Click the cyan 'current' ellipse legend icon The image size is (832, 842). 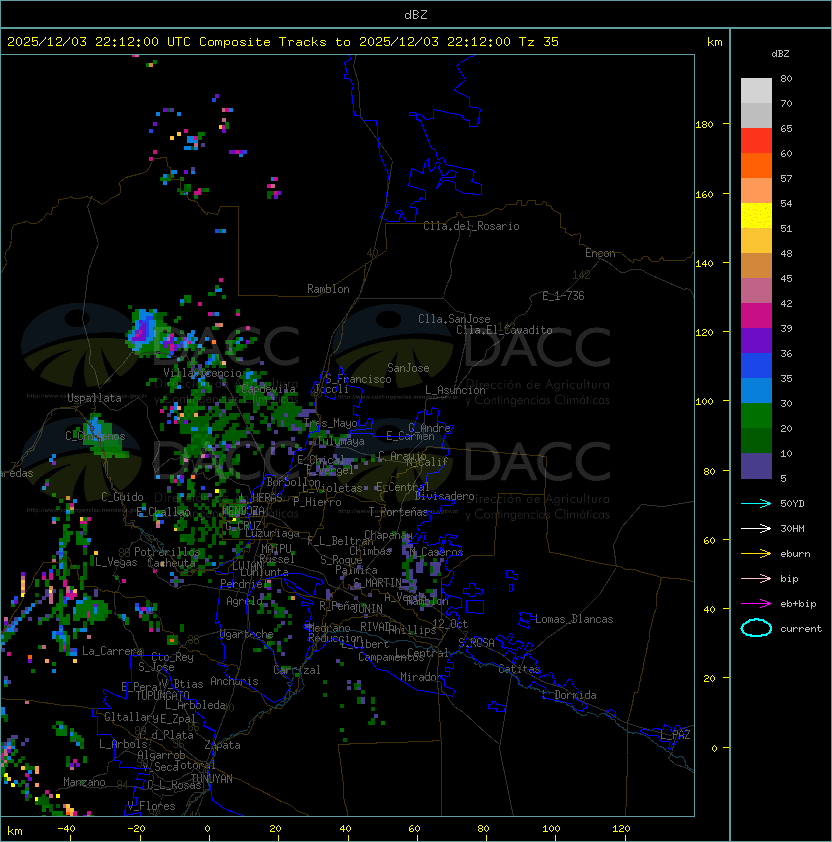pyautogui.click(x=756, y=628)
